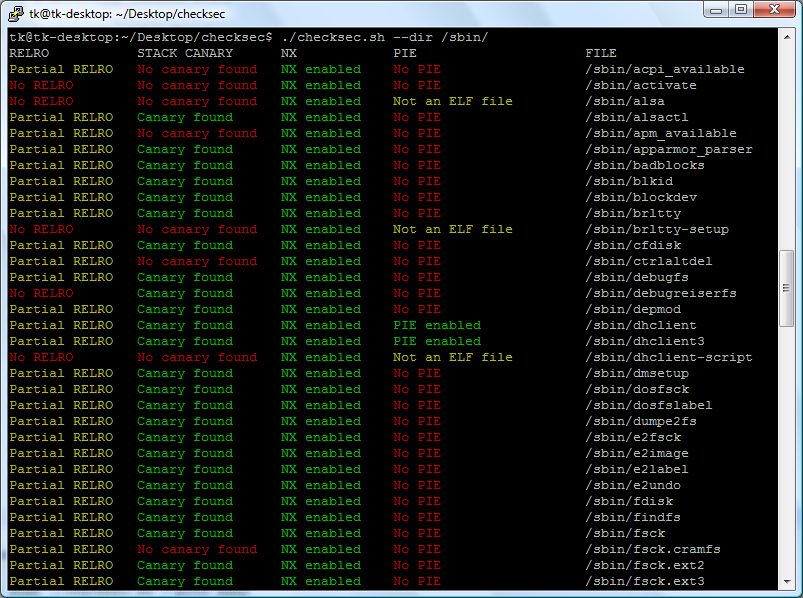Click '/sbin/fdisk' file path

[x=629, y=501]
